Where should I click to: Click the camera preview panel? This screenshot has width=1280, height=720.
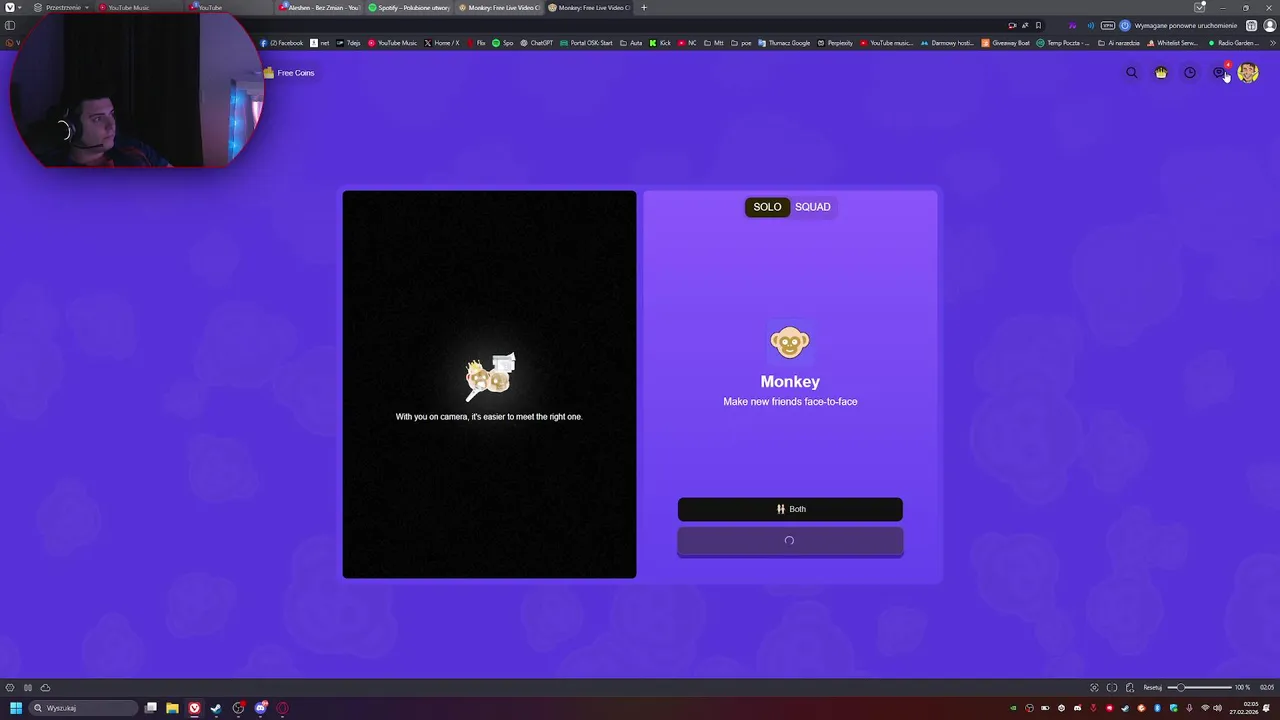coord(489,384)
